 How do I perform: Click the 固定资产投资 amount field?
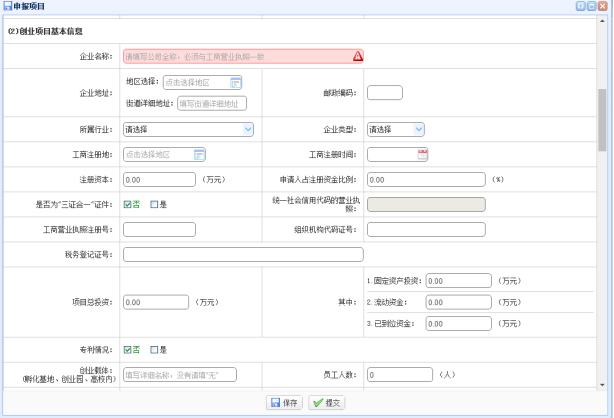coord(458,281)
